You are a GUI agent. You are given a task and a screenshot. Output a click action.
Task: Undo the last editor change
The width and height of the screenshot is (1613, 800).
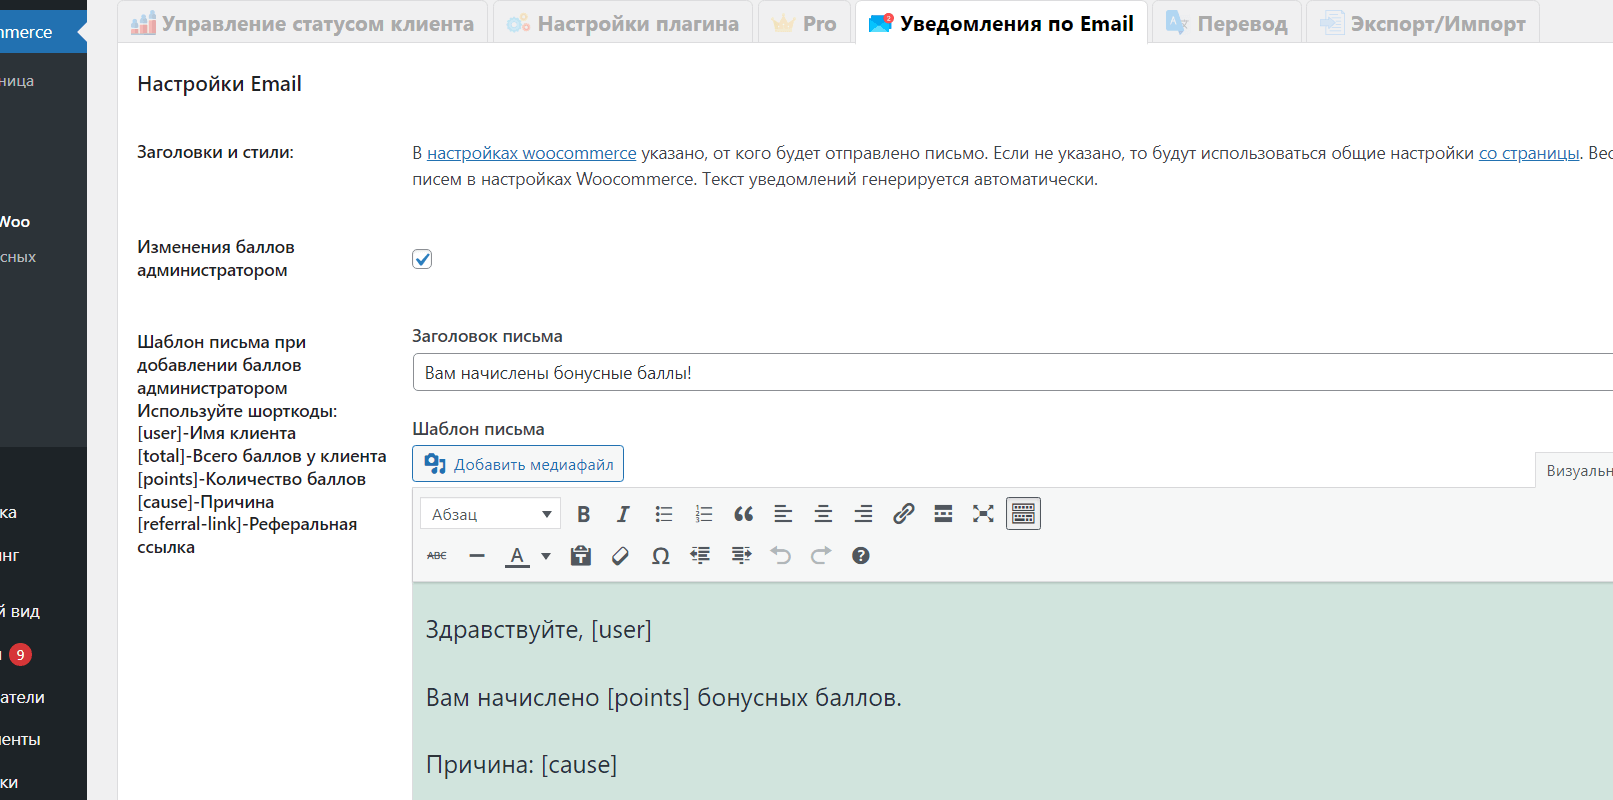[781, 556]
